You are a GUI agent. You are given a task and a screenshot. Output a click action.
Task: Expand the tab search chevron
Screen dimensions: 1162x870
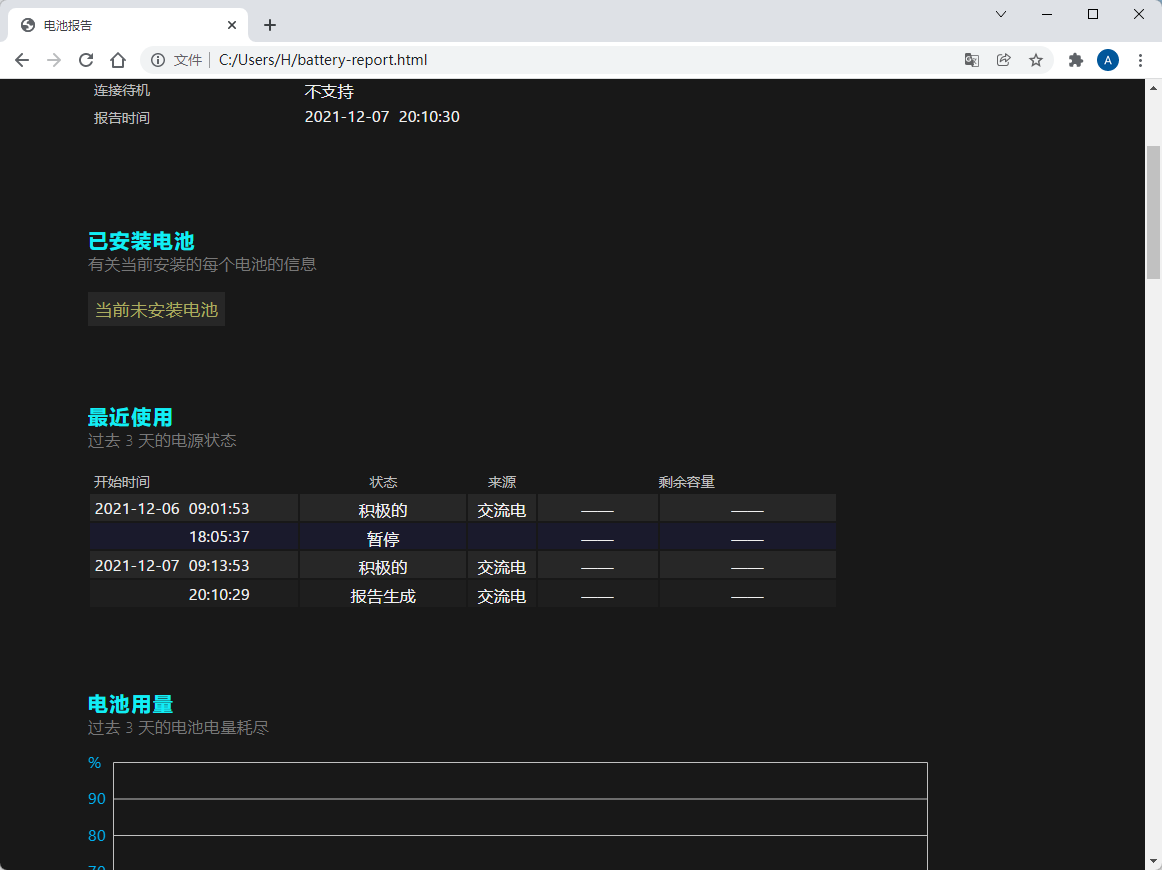tap(1001, 14)
